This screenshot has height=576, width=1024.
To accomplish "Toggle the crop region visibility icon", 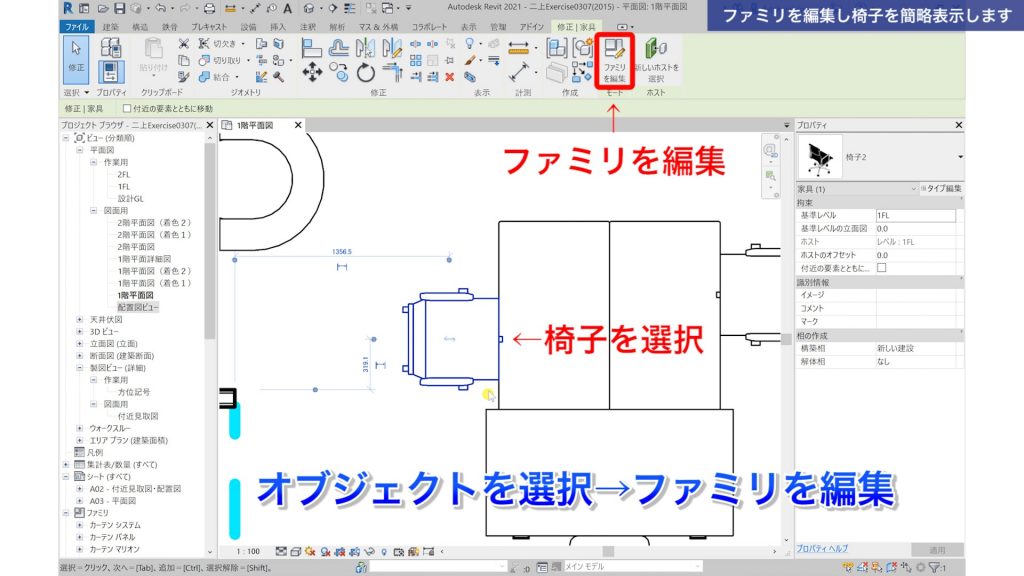I will click(399, 549).
